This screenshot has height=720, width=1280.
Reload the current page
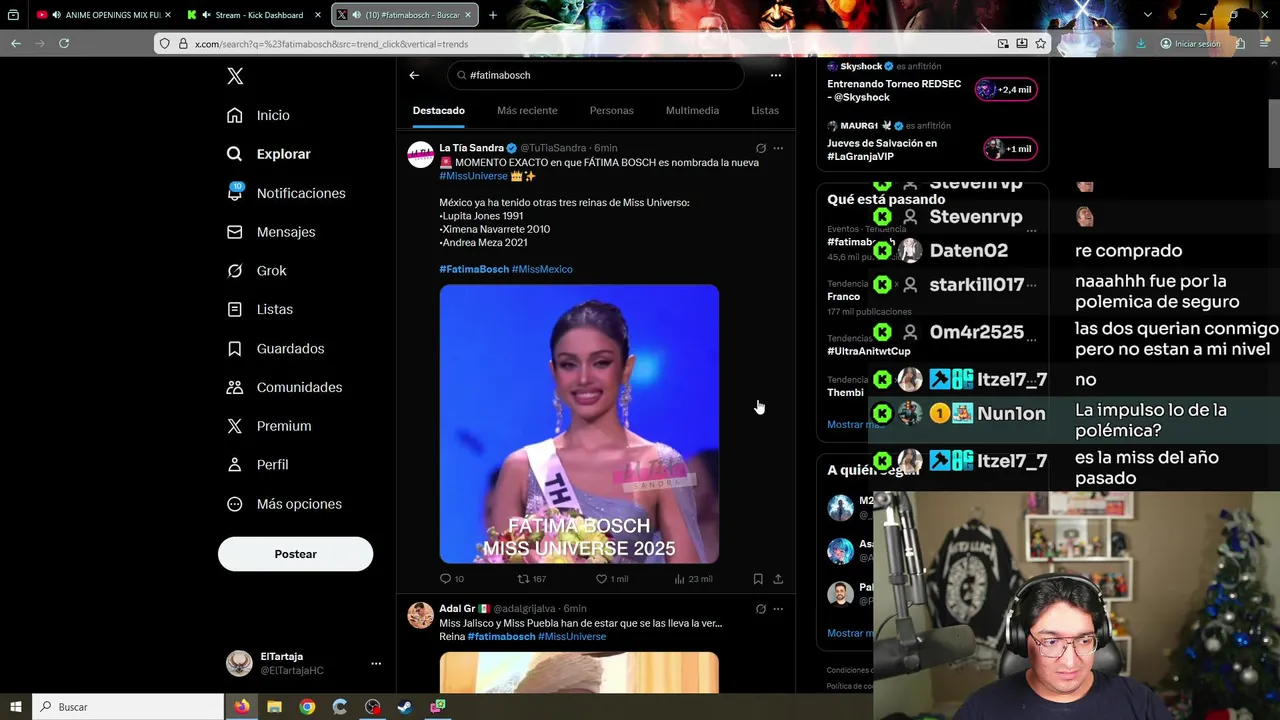pyautogui.click(x=64, y=44)
